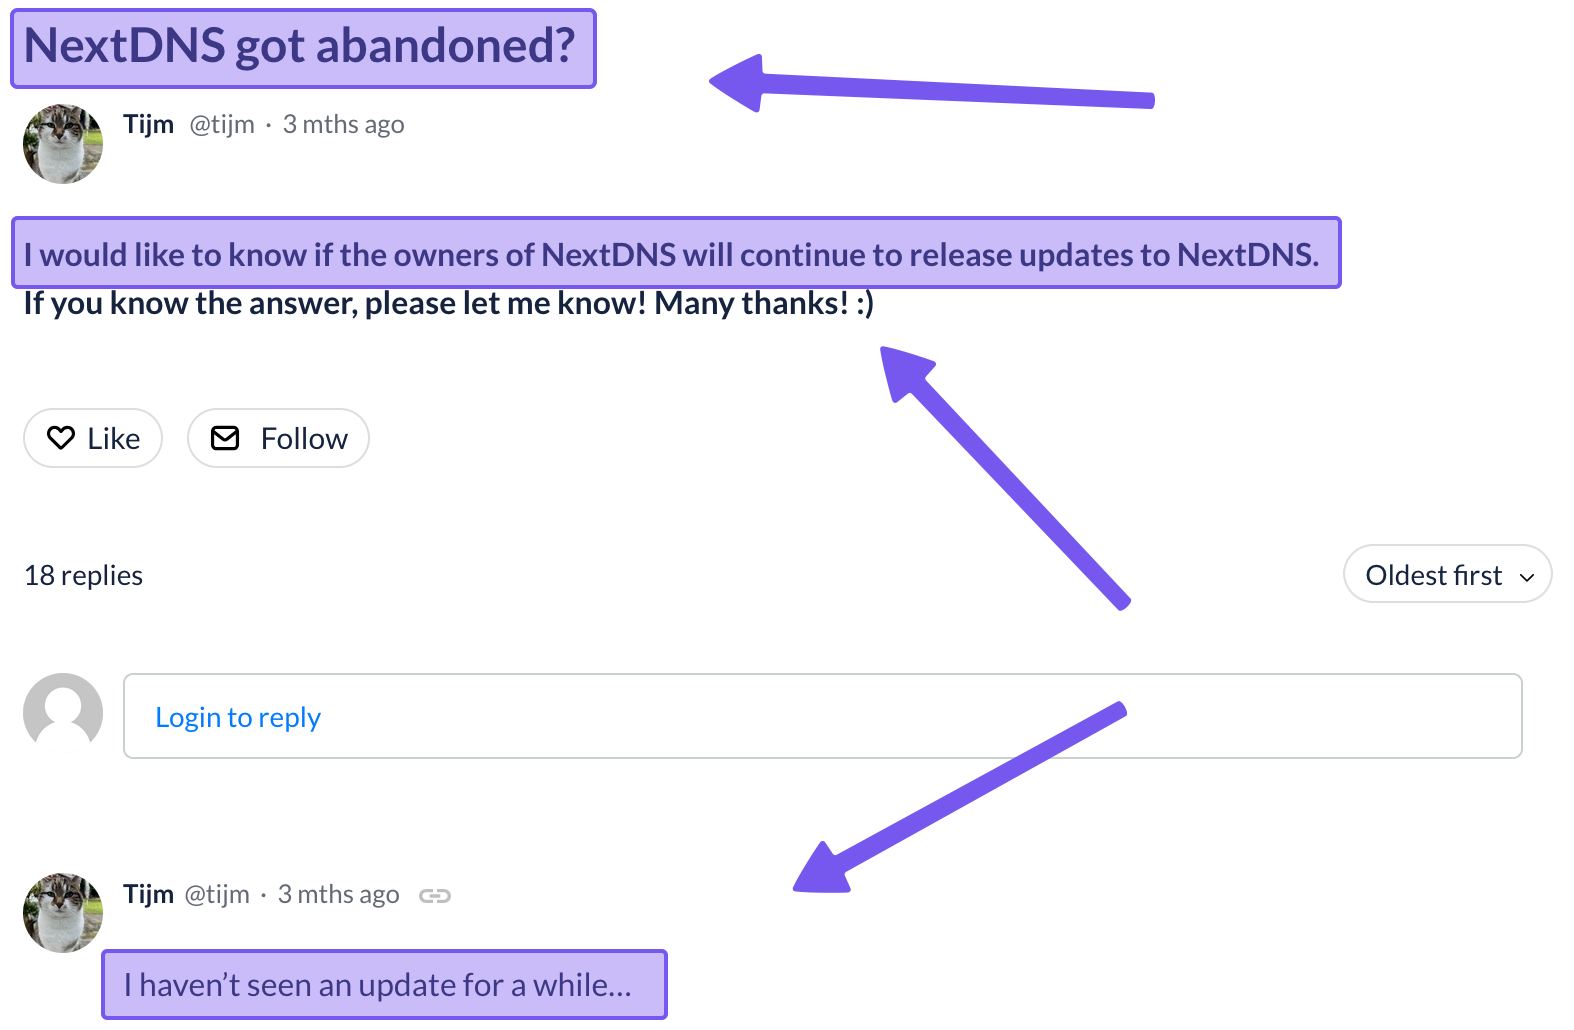
Task: Click the gray anonymous user avatar
Action: click(63, 712)
